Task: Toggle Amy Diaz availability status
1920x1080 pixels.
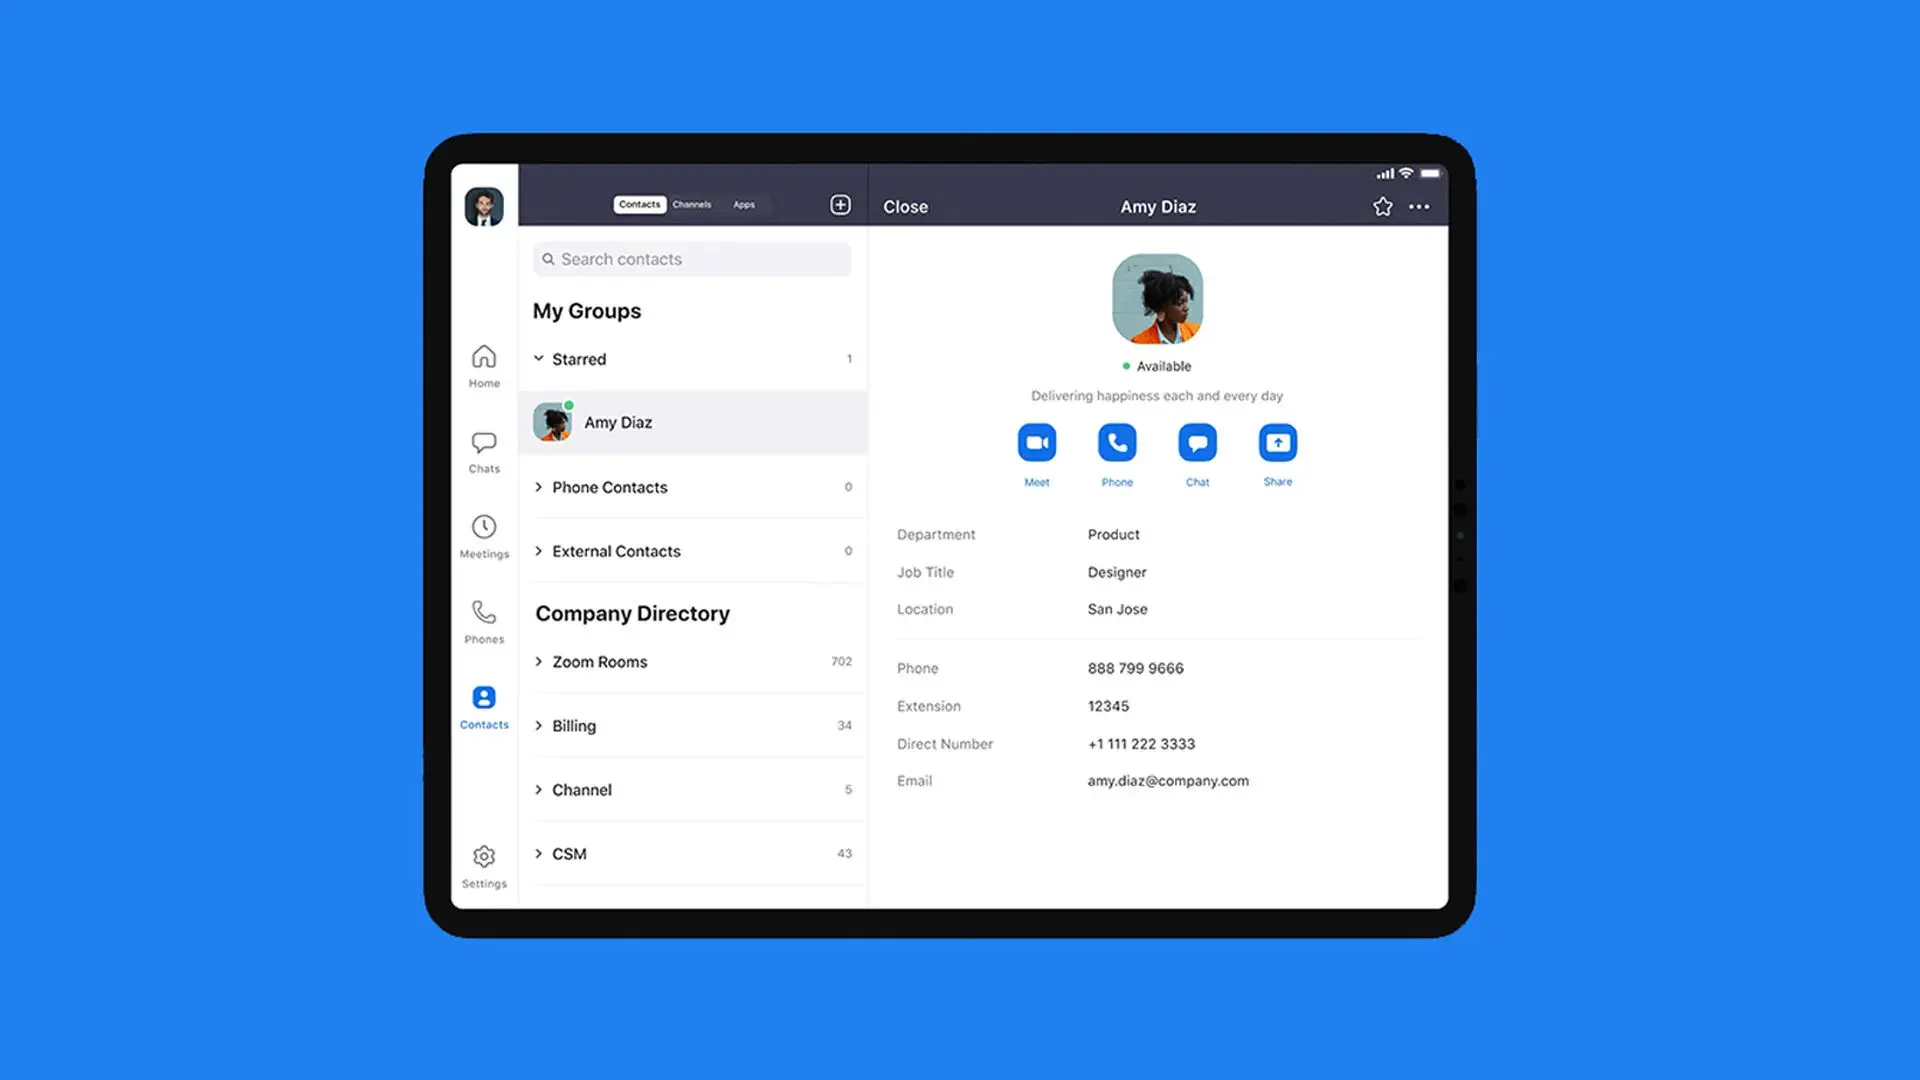Action: pos(1158,365)
